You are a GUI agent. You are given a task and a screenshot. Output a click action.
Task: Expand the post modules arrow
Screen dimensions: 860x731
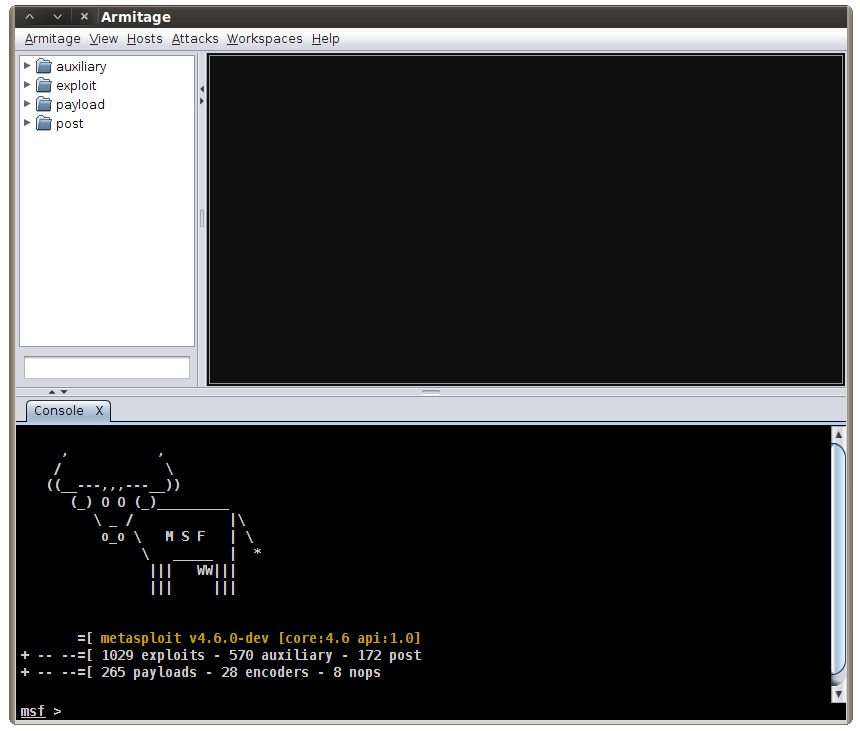28,123
